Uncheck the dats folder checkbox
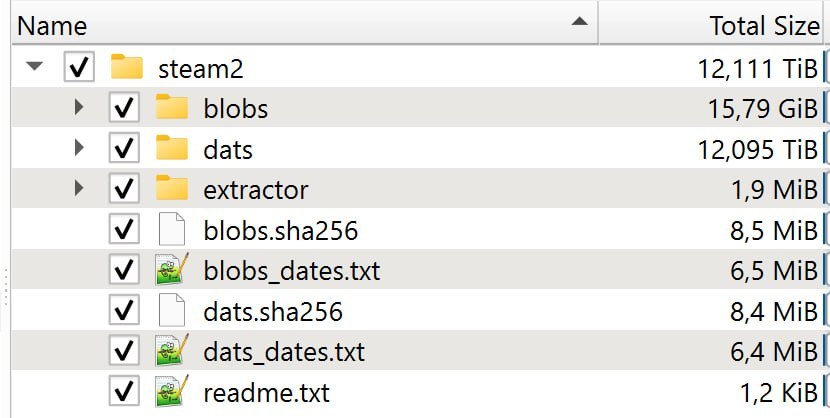The image size is (830, 418). click(124, 148)
